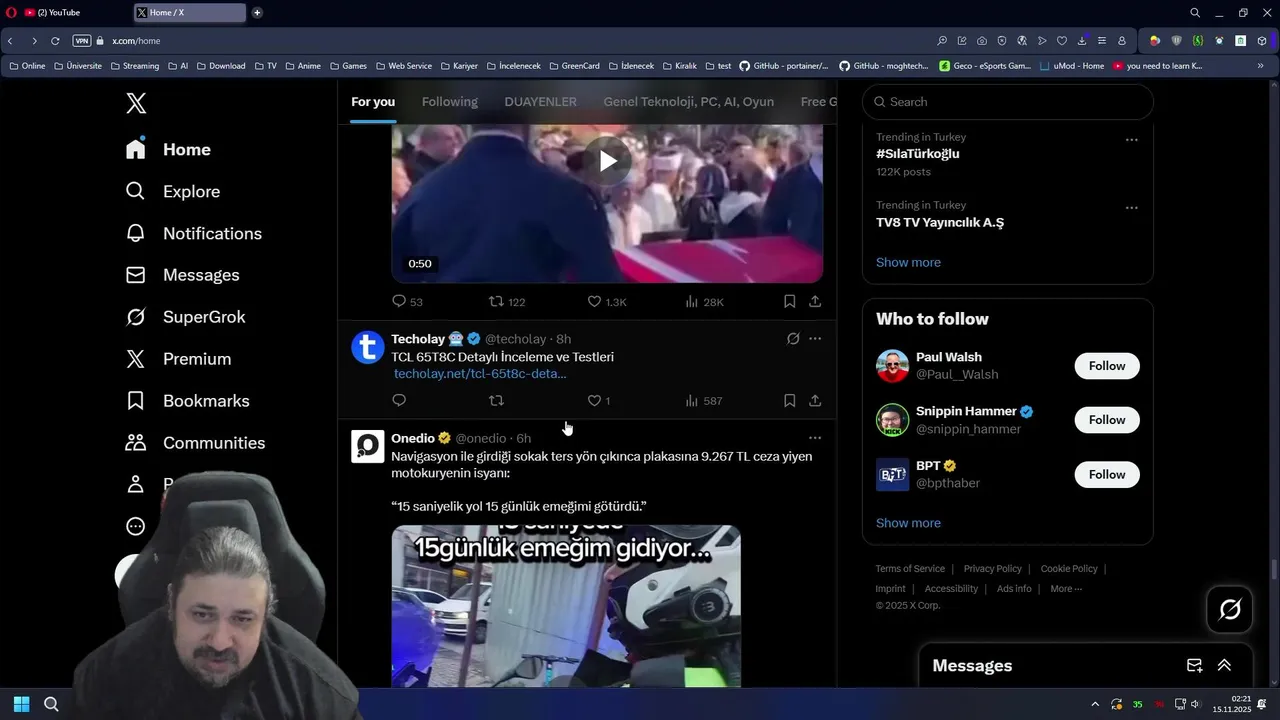The image size is (1280, 720).
Task: Bookmark the video post
Action: point(789,301)
